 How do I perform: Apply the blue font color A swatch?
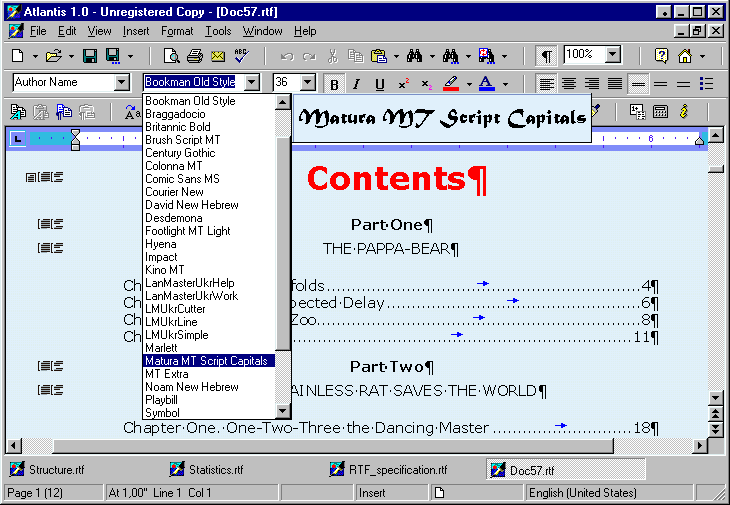coord(487,84)
